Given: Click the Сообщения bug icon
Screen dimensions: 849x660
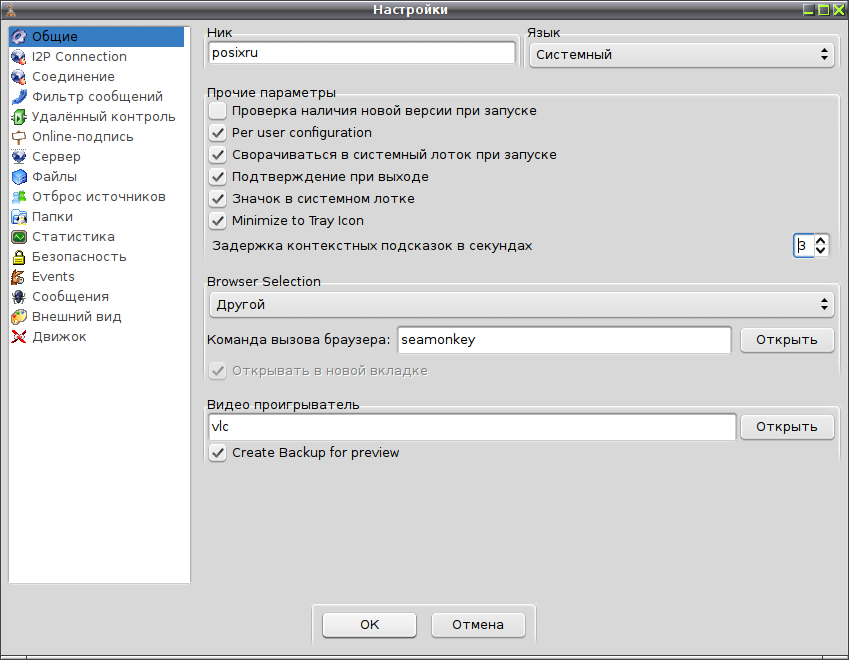Looking at the screenshot, I should pyautogui.click(x=19, y=297).
